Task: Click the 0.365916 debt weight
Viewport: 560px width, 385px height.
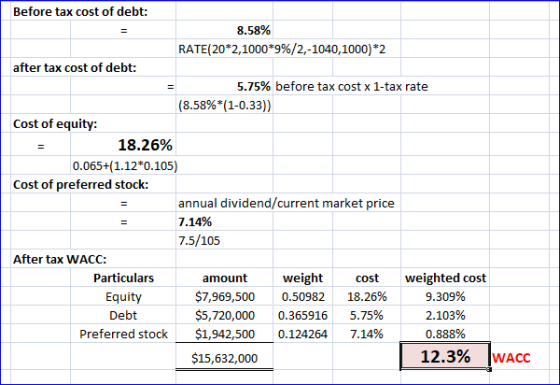Action: [303, 315]
